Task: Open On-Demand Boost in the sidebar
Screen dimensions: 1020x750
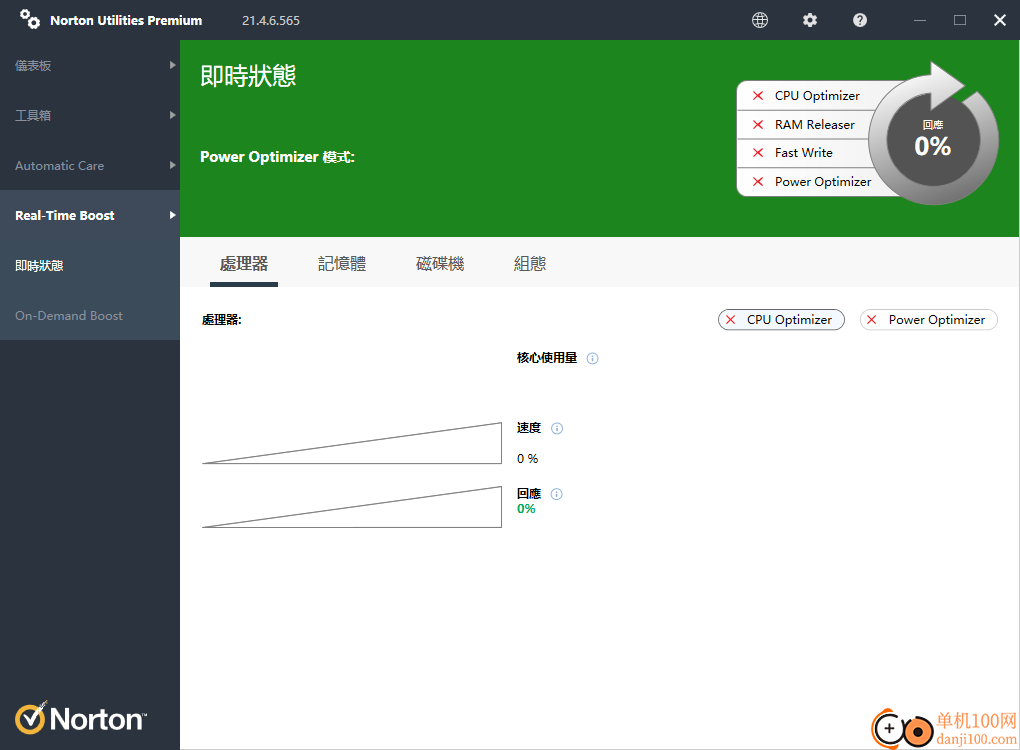Action: (x=90, y=315)
